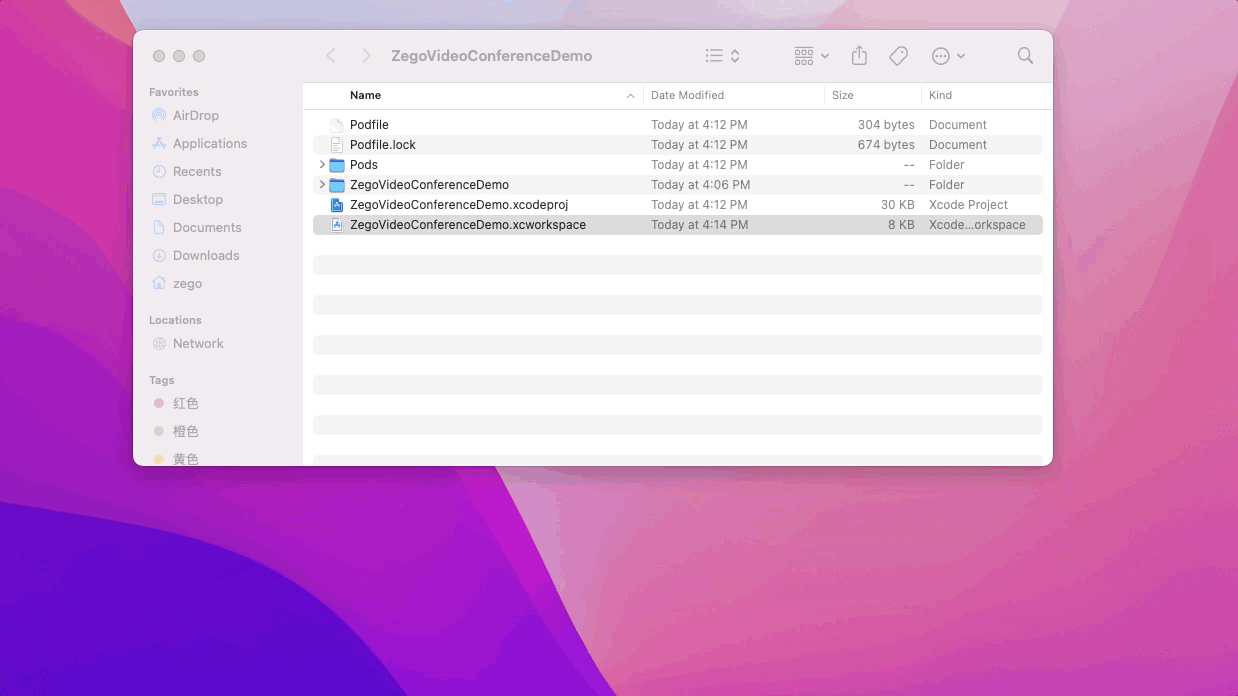Image resolution: width=1238 pixels, height=696 pixels.
Task: Click the Today at 4:06 PM date
Action: (x=700, y=185)
